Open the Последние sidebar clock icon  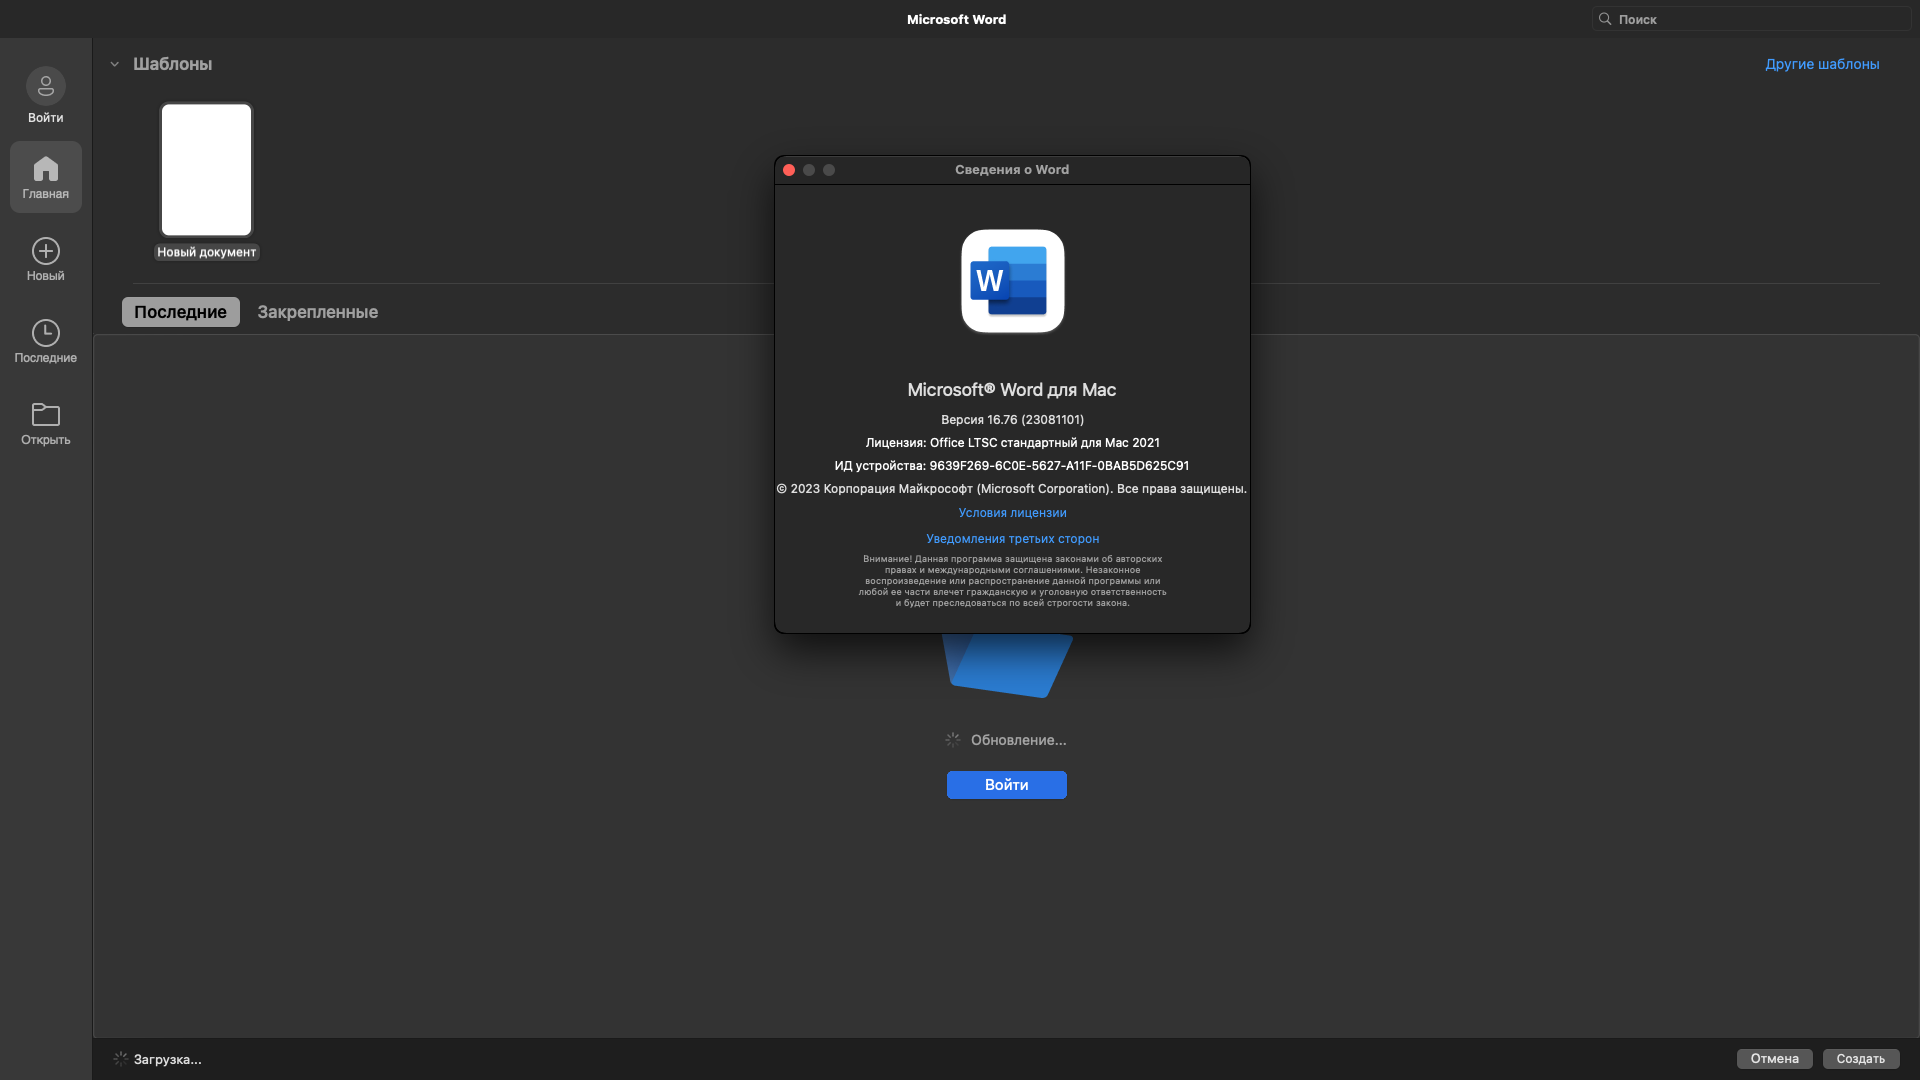46,333
